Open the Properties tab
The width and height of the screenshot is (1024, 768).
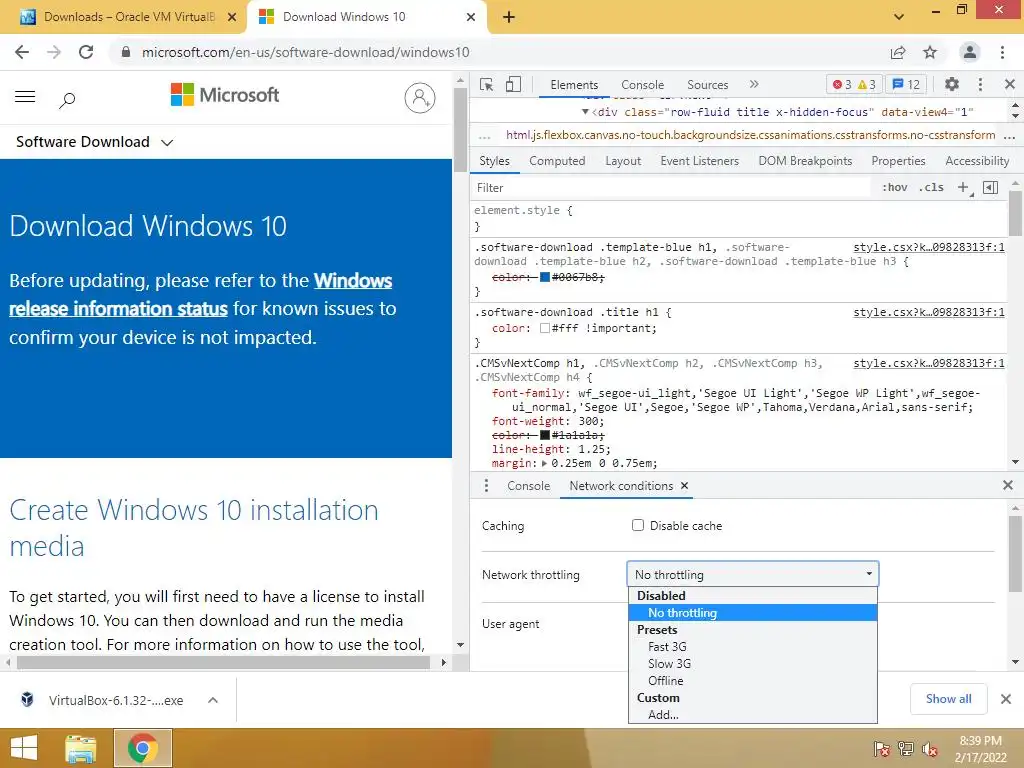(x=898, y=161)
